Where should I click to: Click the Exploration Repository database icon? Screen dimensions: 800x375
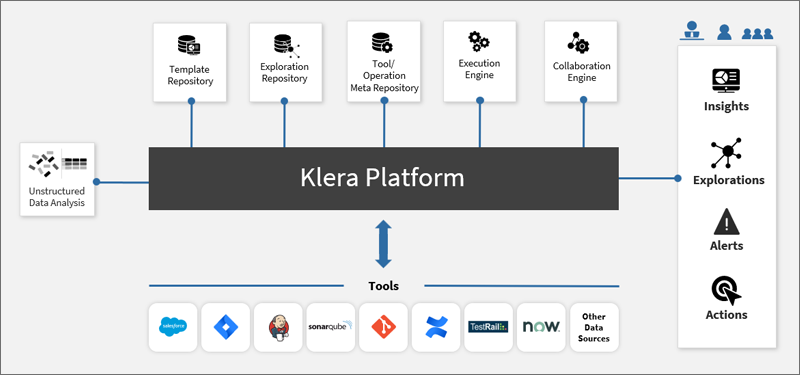coord(286,45)
